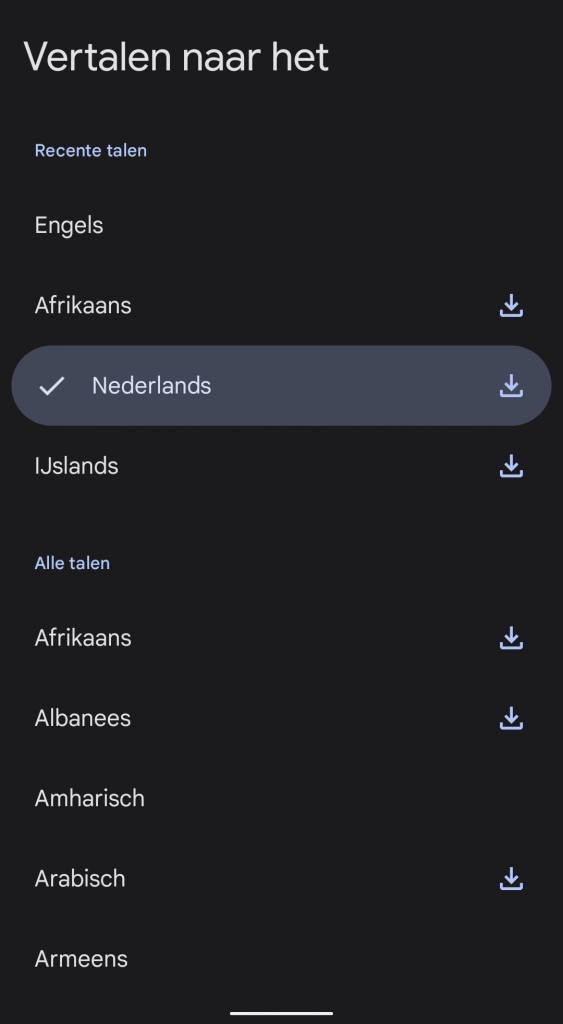Screen dimensions: 563x1024
Task: Tap the Recente talen section header
Action: tap(91, 150)
